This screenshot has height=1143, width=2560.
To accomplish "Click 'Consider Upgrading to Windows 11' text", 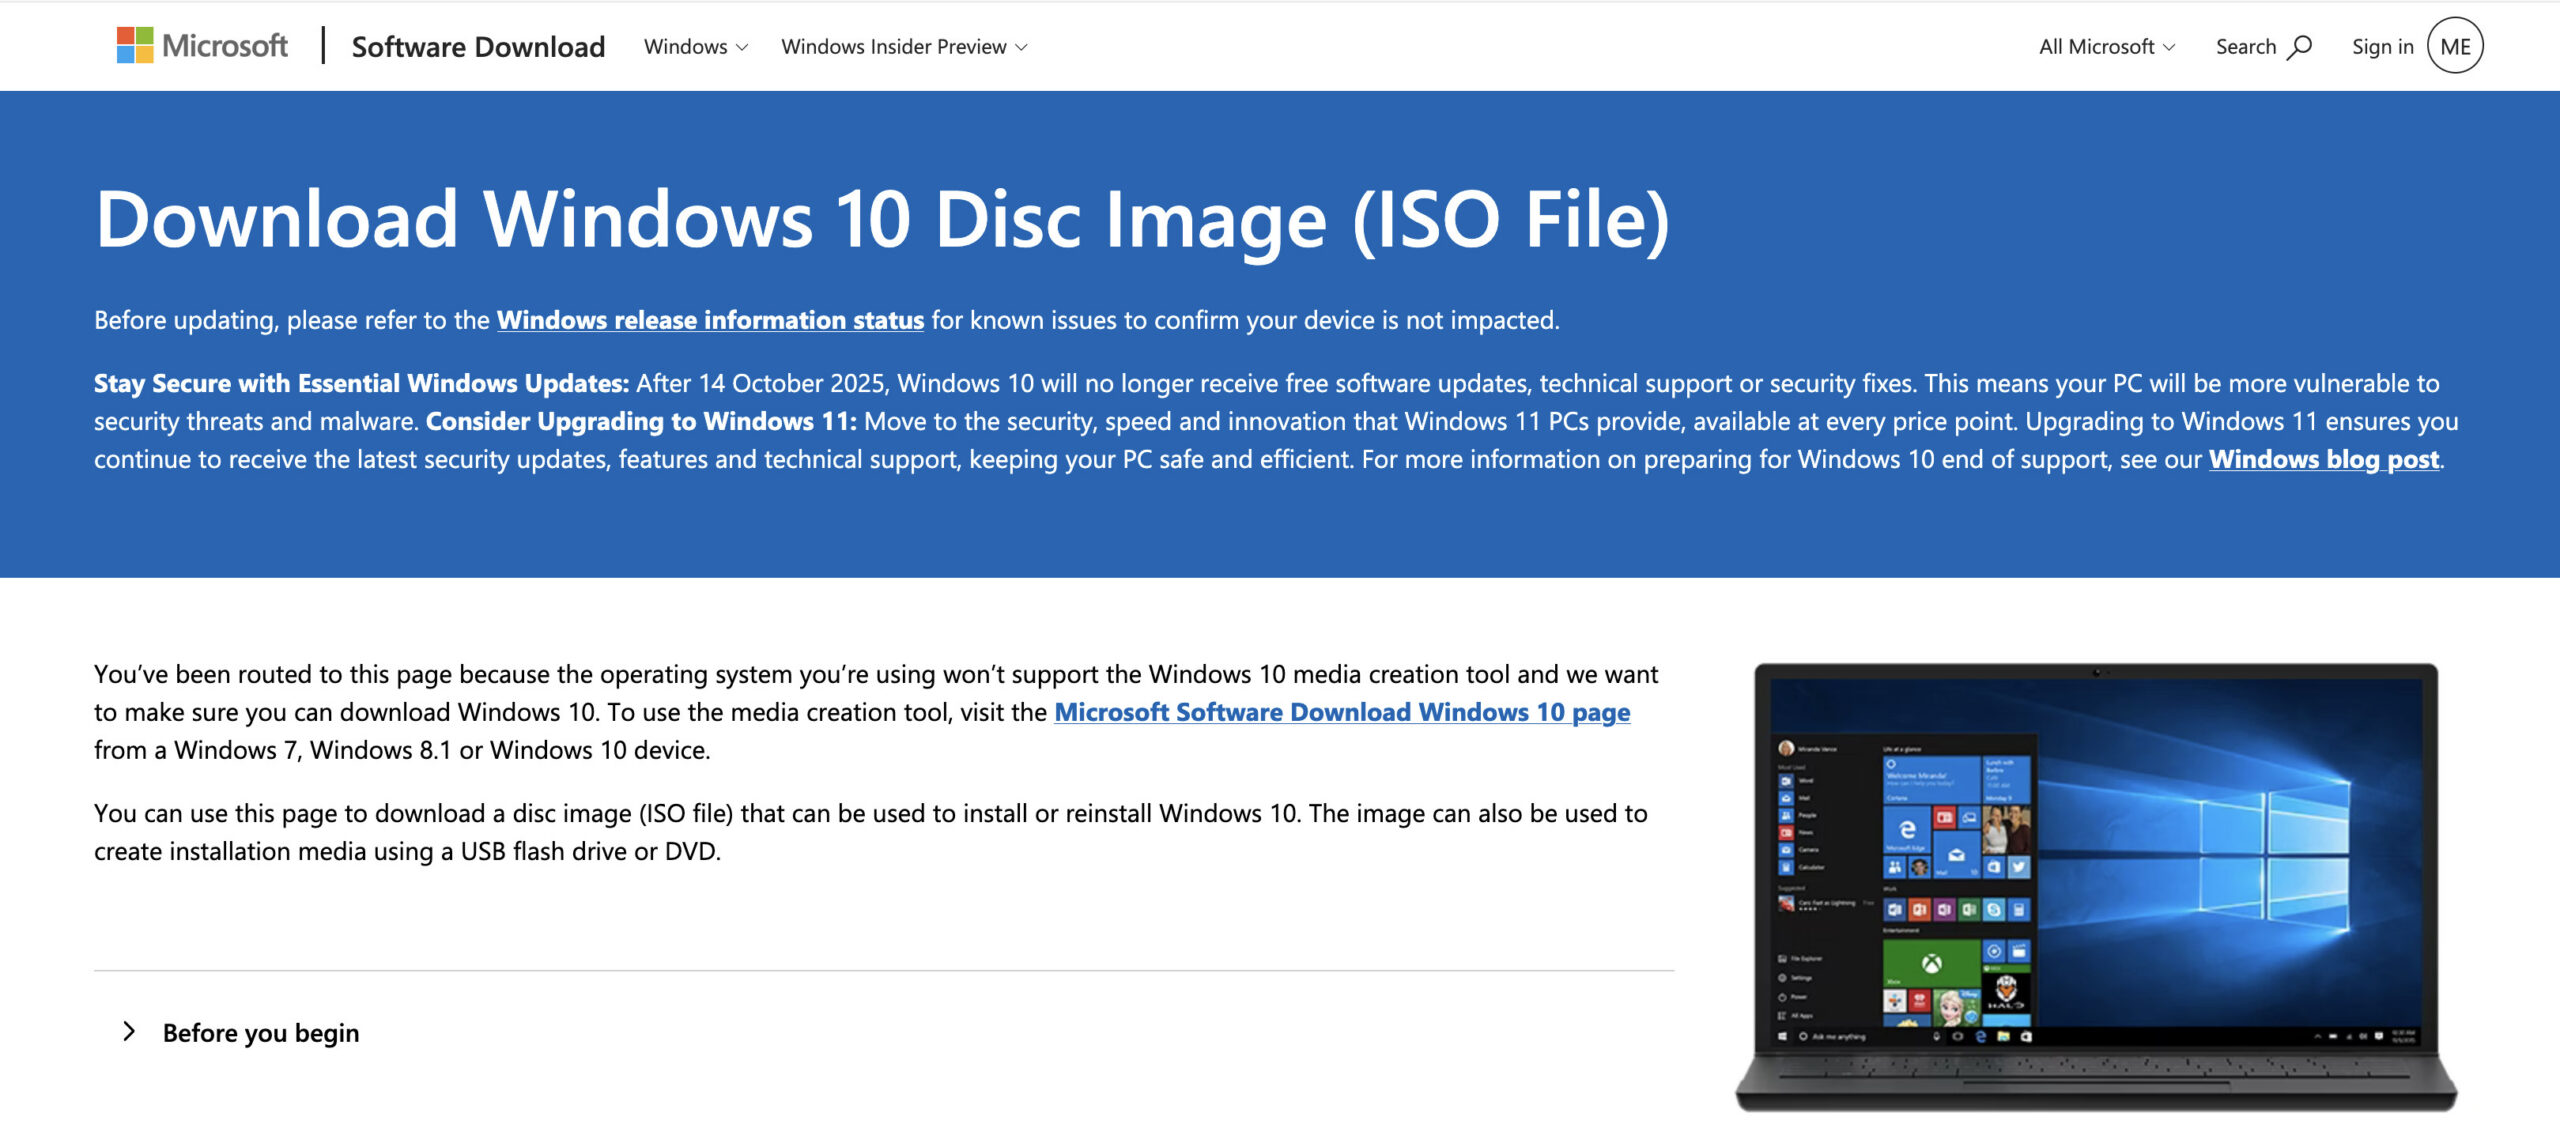I will click(x=641, y=421).
